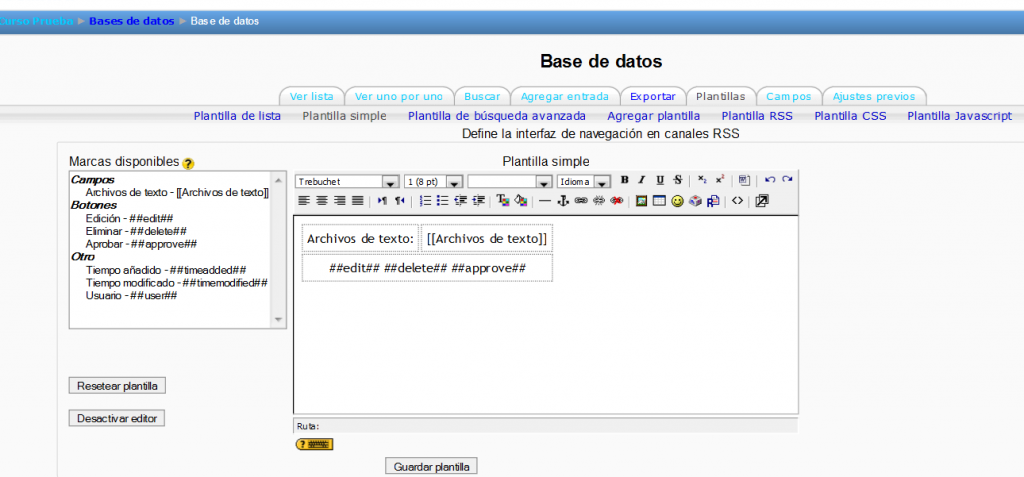Center-align the text
Viewport: 1024px width, 477px height.
pos(321,201)
